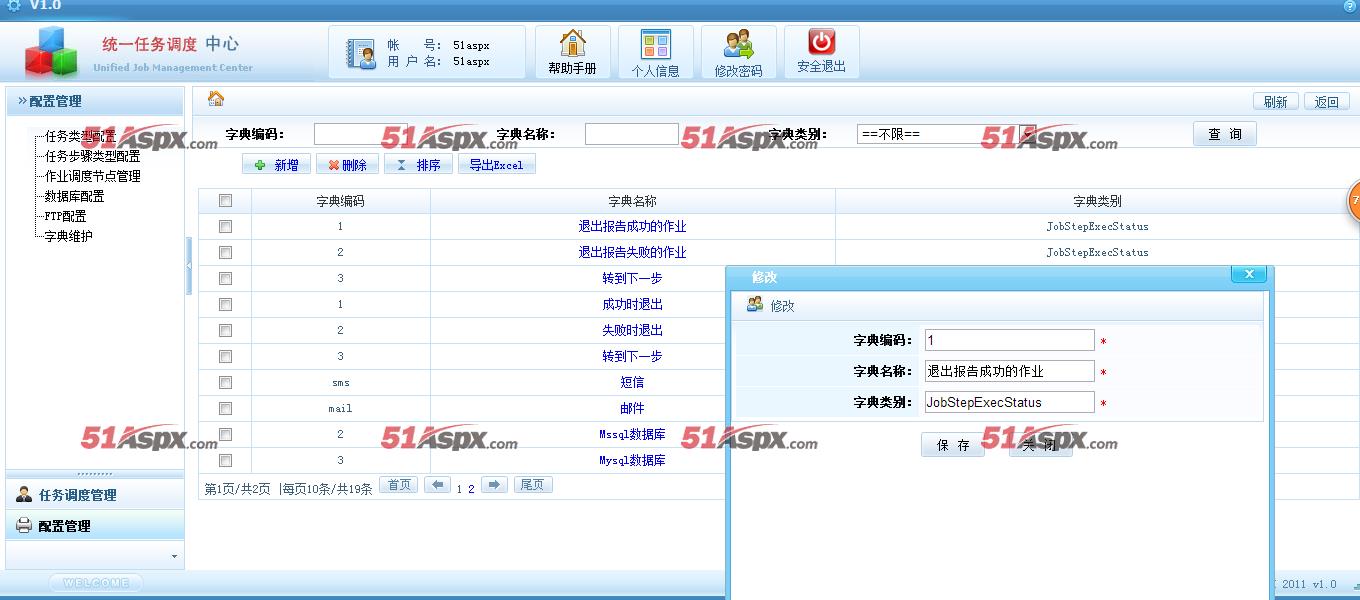Toggle the select-all header checkbox
The image size is (1360, 600).
click(x=225, y=201)
